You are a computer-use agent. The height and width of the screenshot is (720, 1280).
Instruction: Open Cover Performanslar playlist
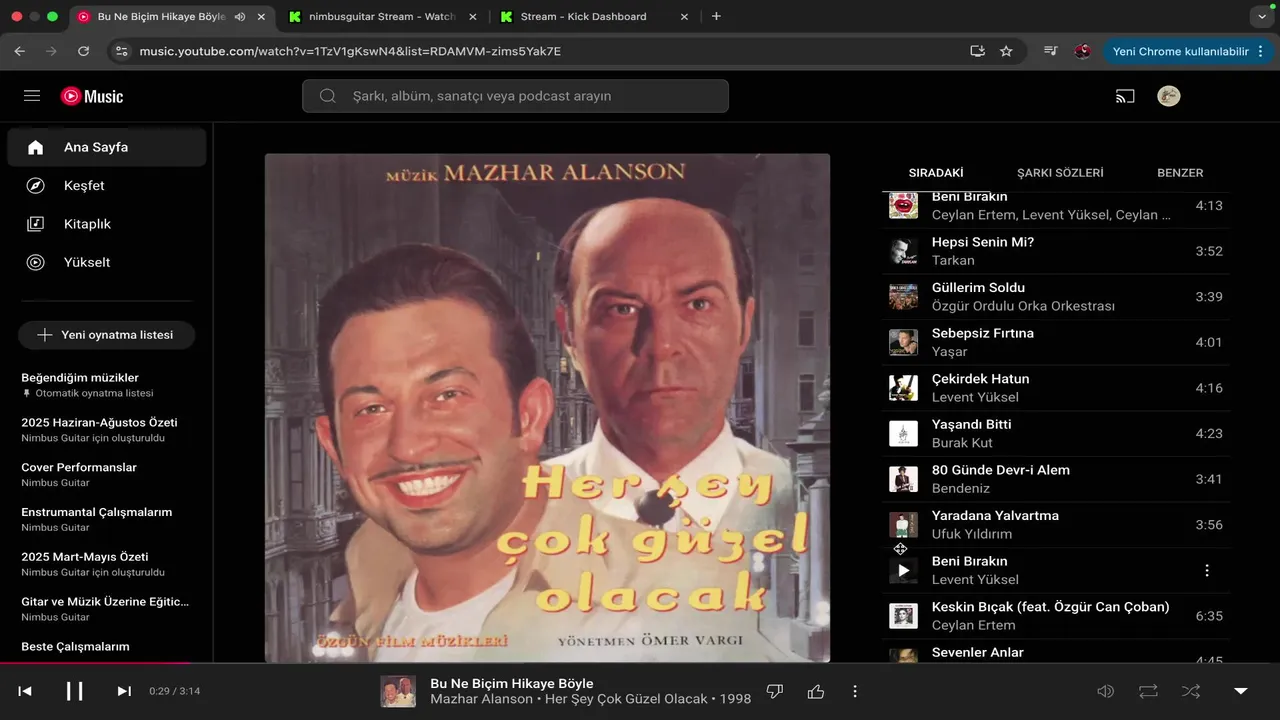[106, 475]
